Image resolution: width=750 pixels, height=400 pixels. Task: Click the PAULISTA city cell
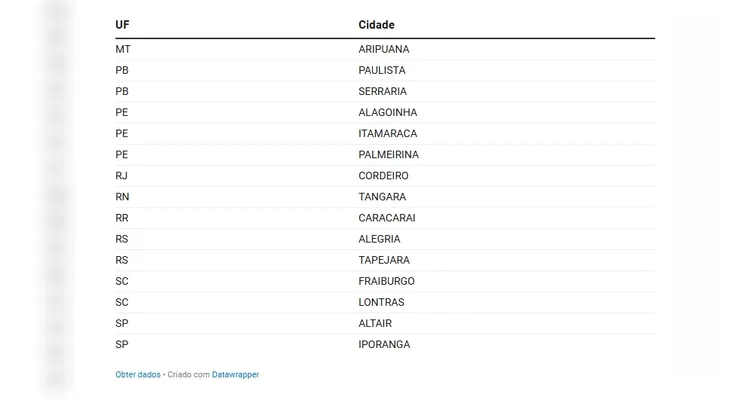pos(382,70)
